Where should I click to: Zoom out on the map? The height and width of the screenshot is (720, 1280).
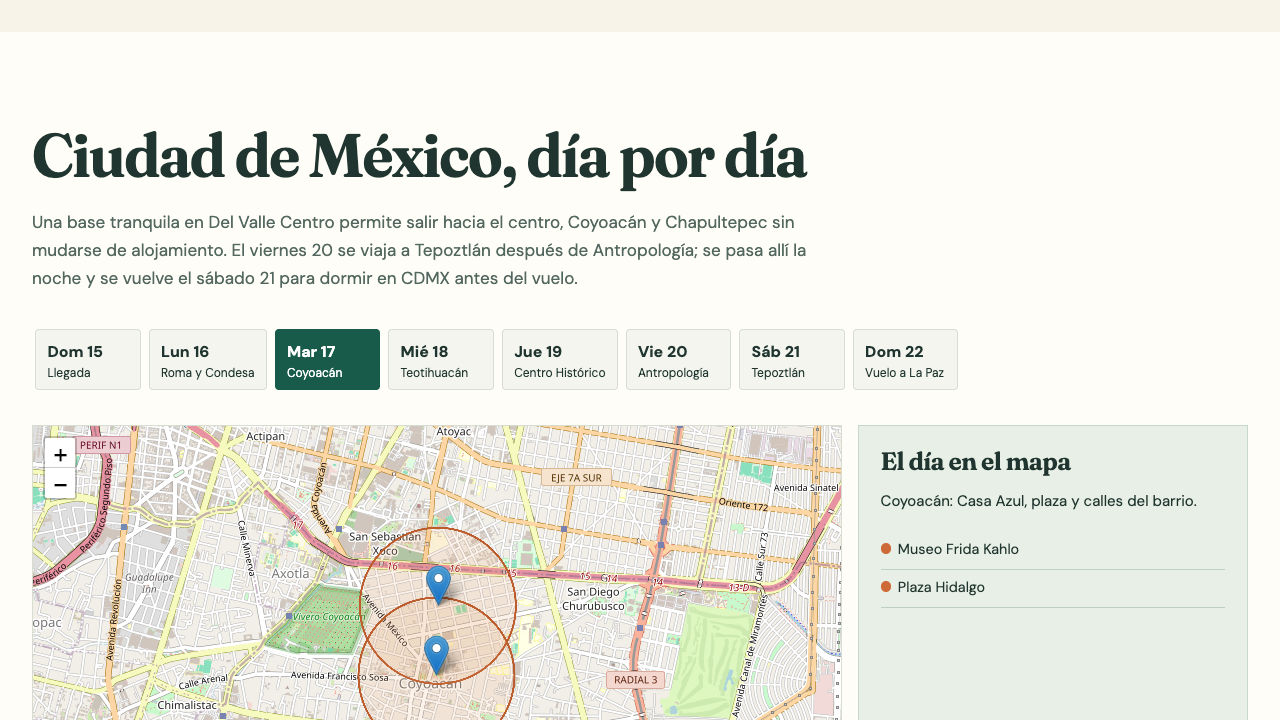pos(60,484)
